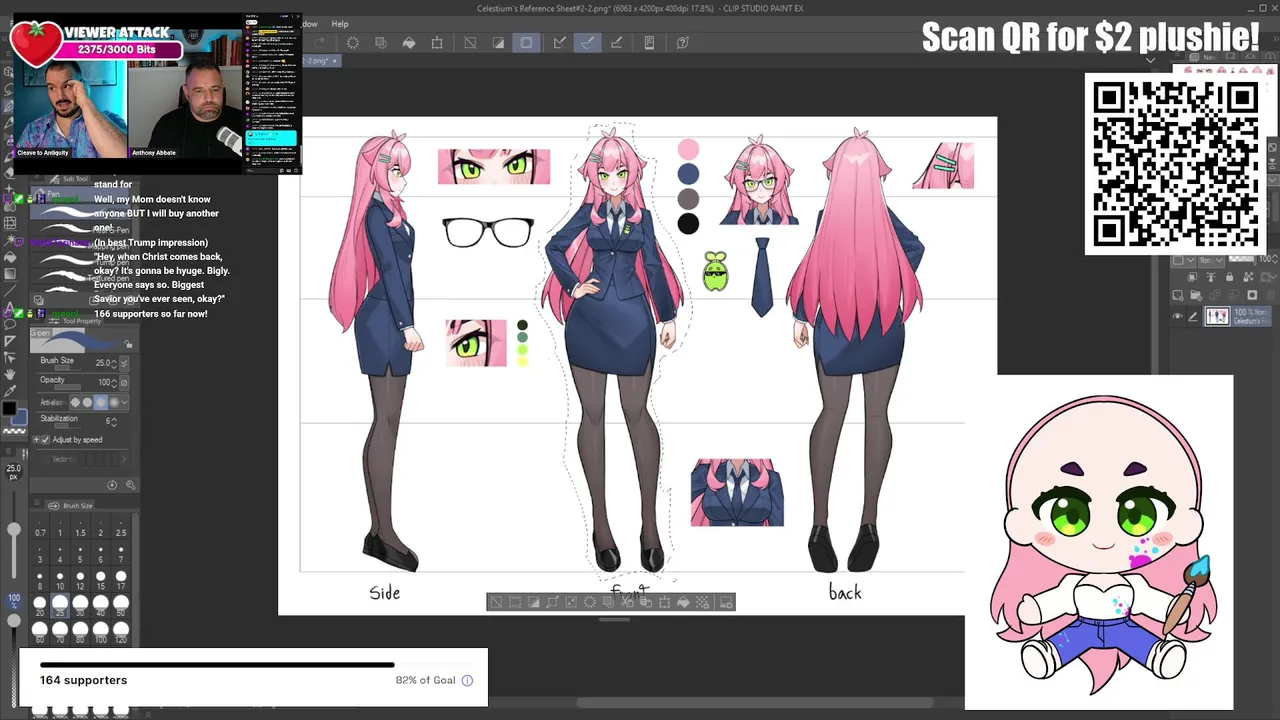1280x720 pixels.
Task: Click the opacity dynamics icon beside 100
Action: coord(124,382)
